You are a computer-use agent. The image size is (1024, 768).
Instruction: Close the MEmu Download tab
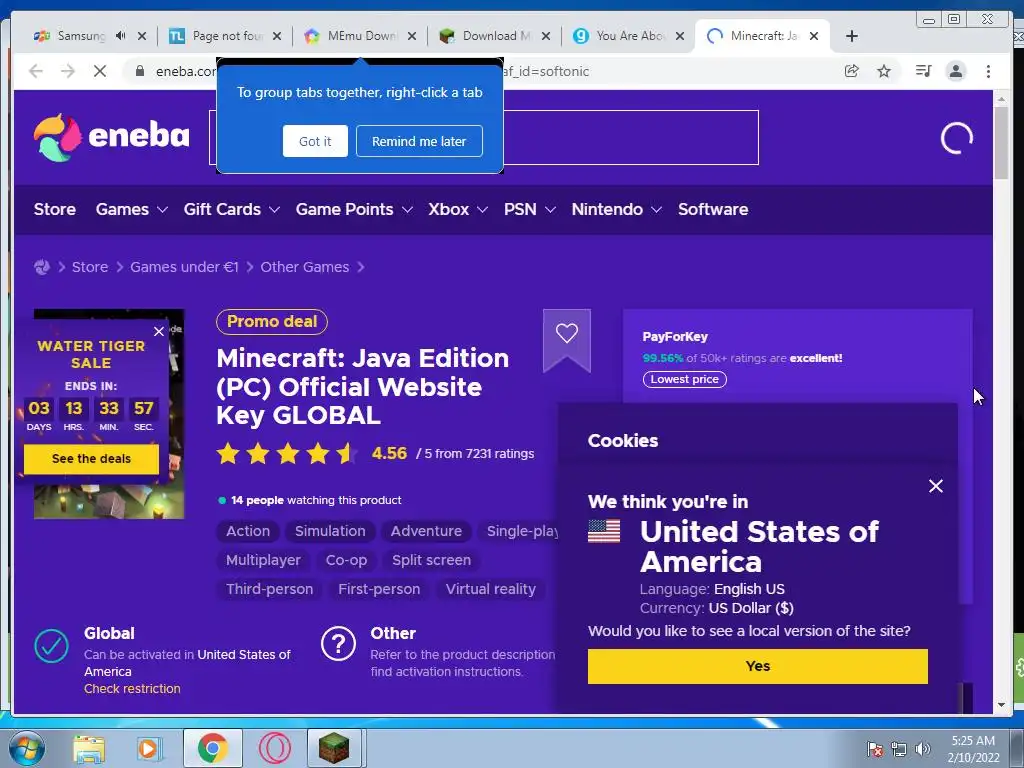point(412,36)
